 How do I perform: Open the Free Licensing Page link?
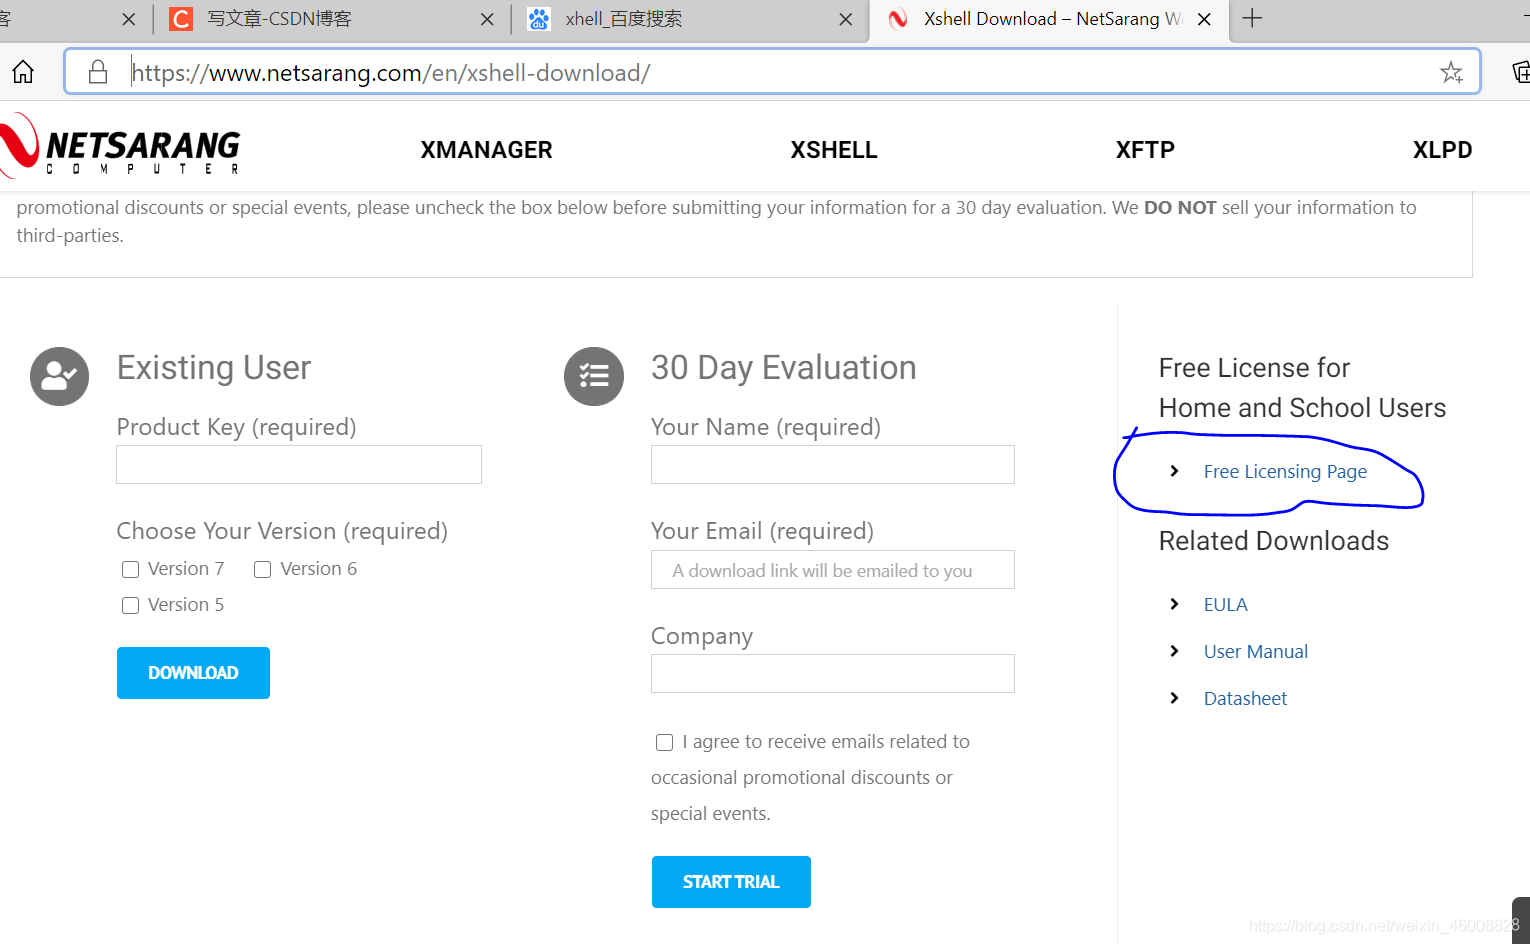pos(1285,471)
